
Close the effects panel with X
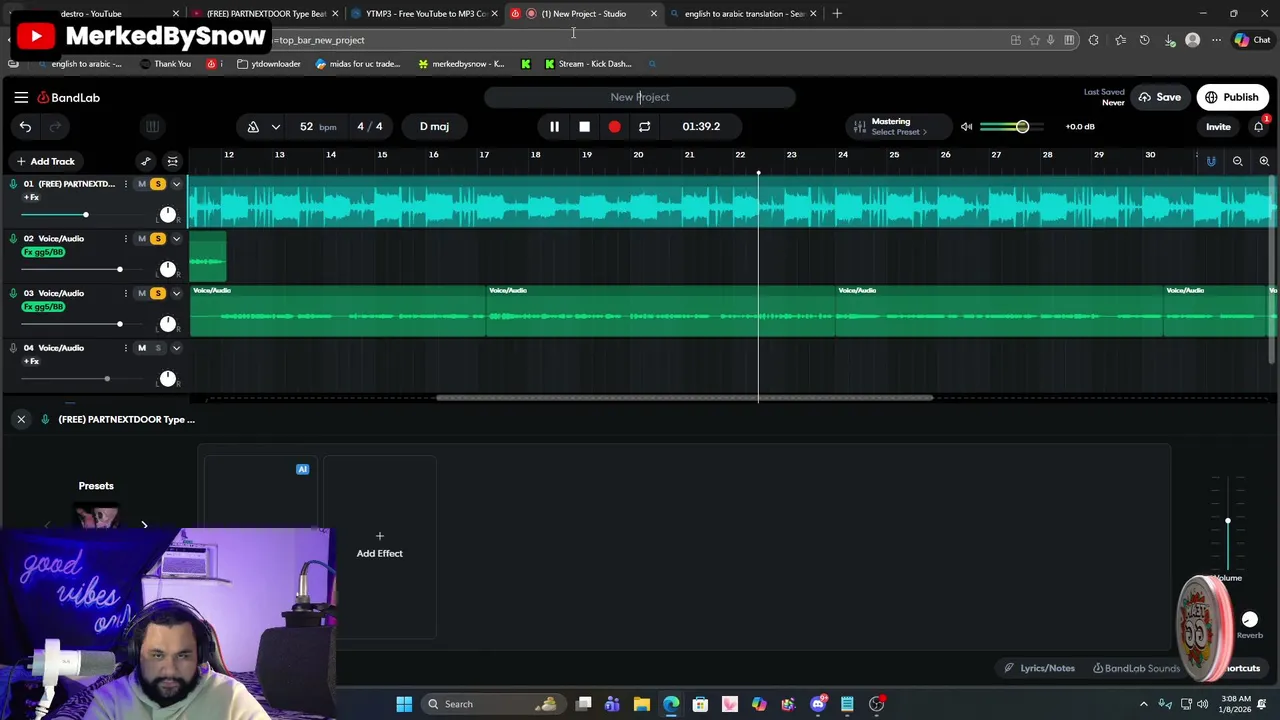point(21,419)
